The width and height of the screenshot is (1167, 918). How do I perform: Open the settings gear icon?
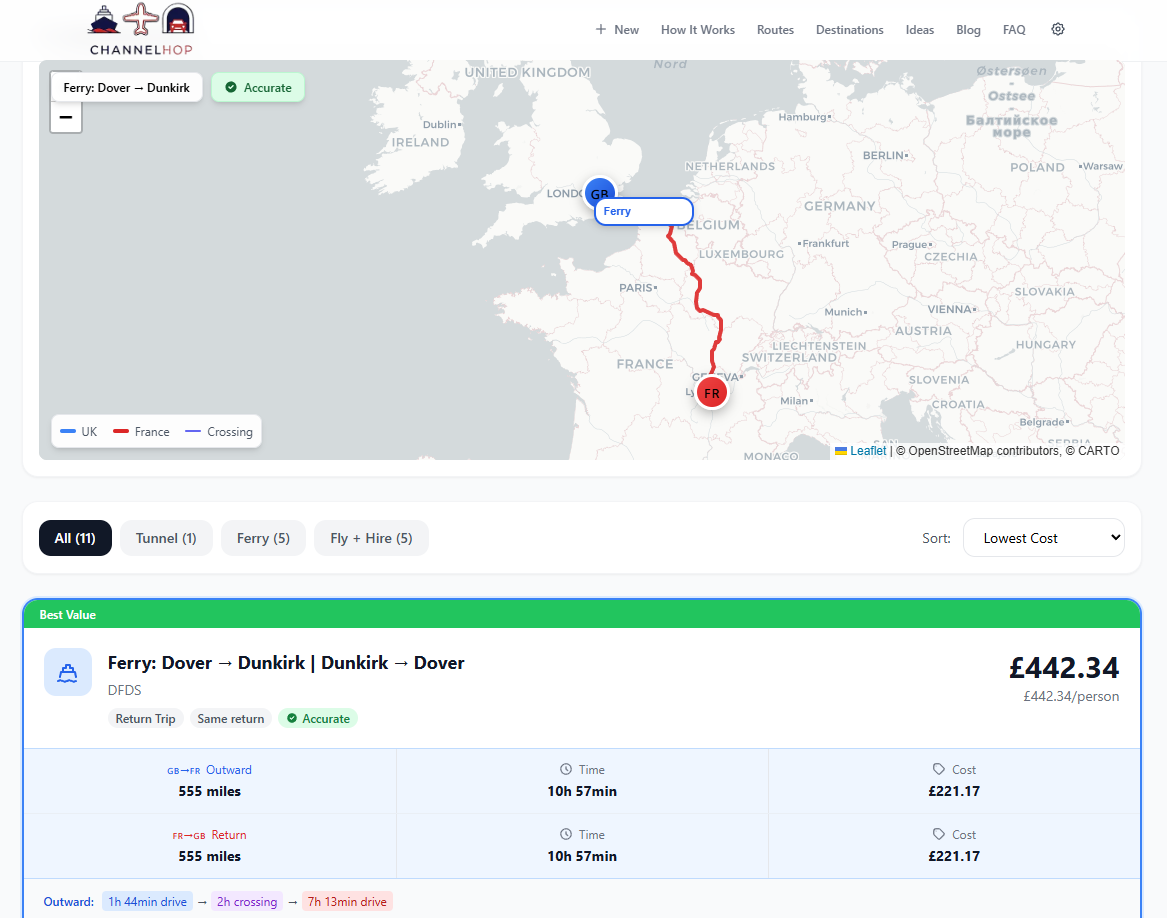(1057, 29)
